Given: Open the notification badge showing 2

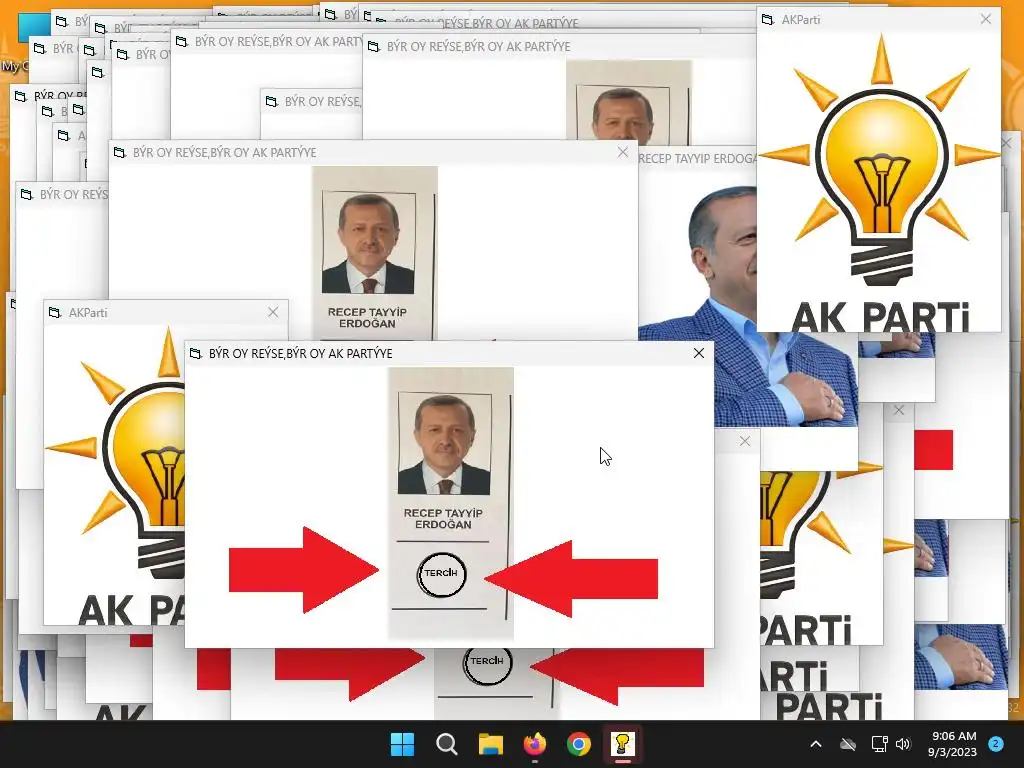Looking at the screenshot, I should tap(996, 744).
